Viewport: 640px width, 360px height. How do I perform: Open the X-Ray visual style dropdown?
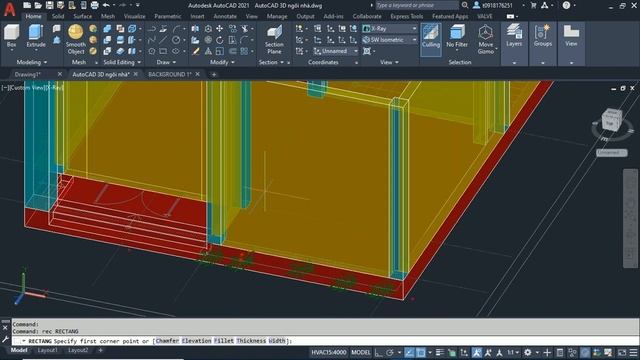(x=390, y=29)
